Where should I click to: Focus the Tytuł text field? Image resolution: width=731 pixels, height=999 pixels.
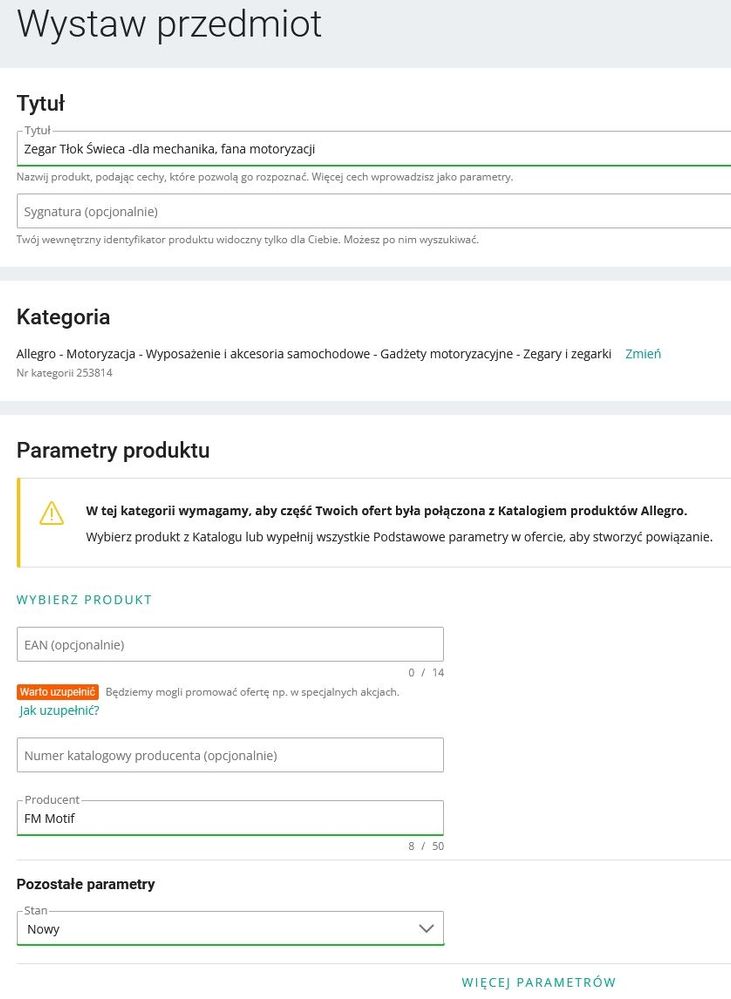pyautogui.click(x=370, y=149)
